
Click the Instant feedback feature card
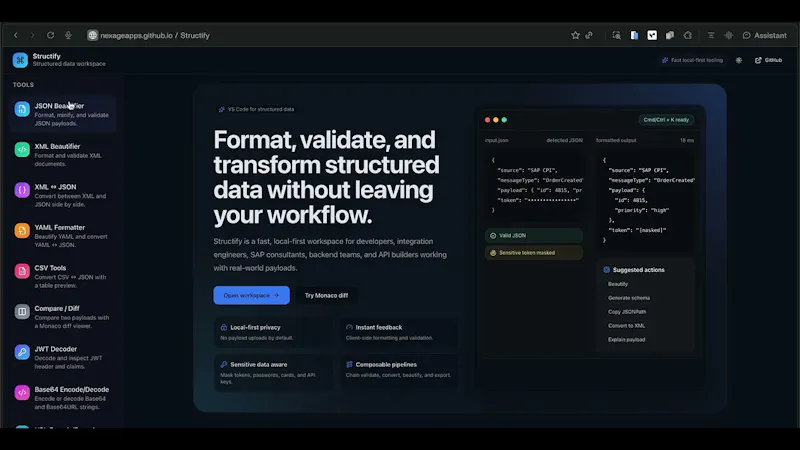coord(399,332)
